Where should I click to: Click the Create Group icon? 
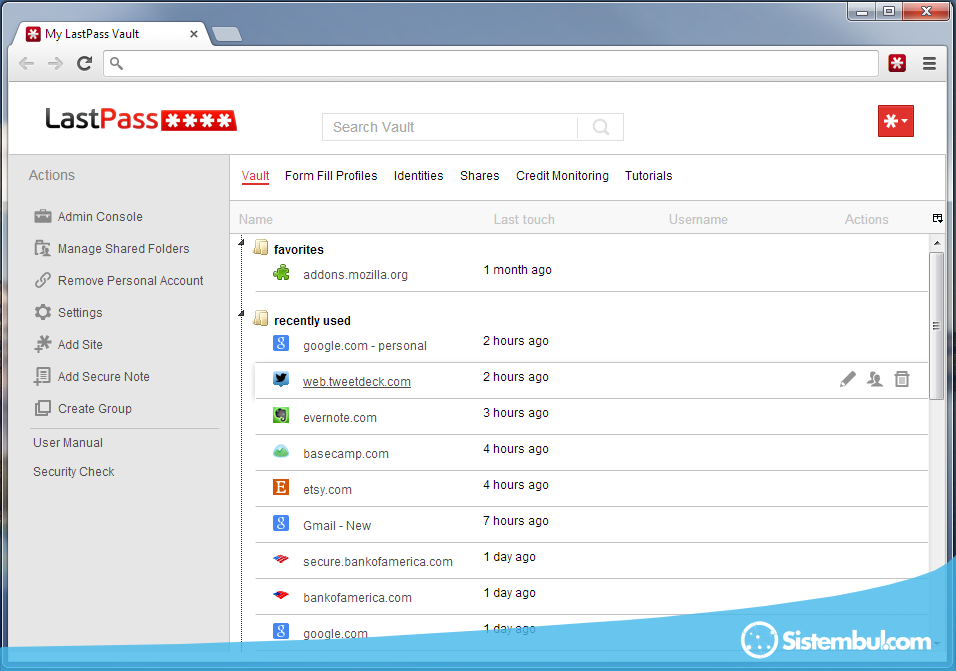[x=43, y=408]
